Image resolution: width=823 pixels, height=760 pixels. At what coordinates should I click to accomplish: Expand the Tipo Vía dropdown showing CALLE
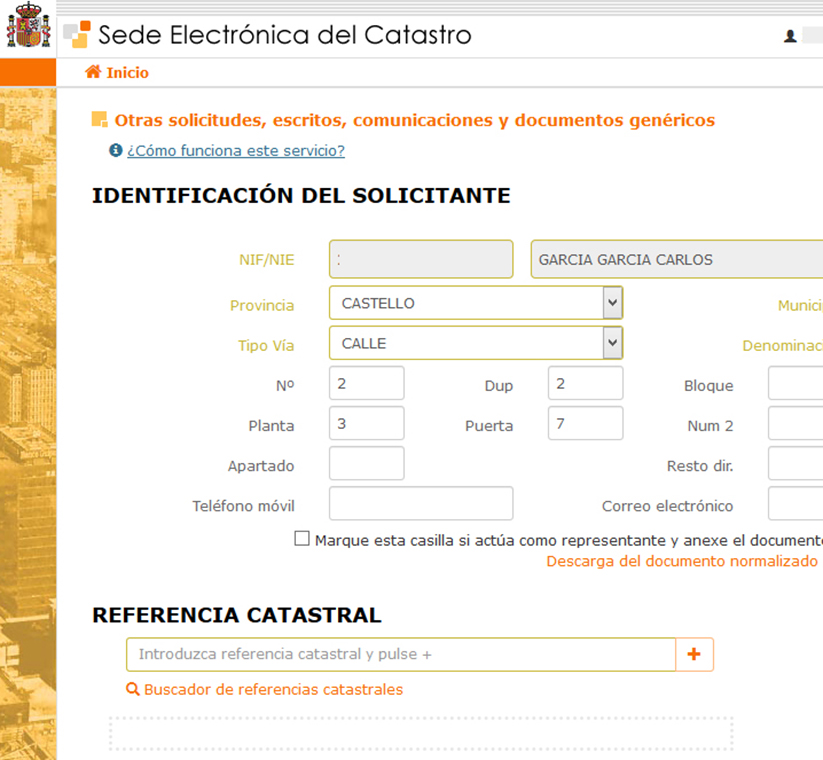coord(475,343)
